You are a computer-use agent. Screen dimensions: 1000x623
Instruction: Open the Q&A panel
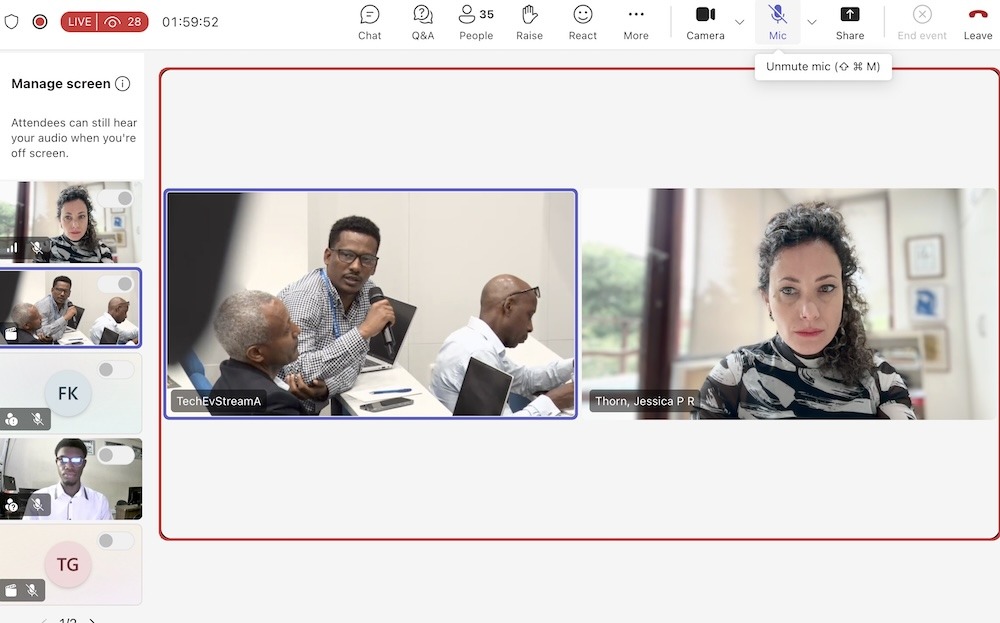click(423, 23)
